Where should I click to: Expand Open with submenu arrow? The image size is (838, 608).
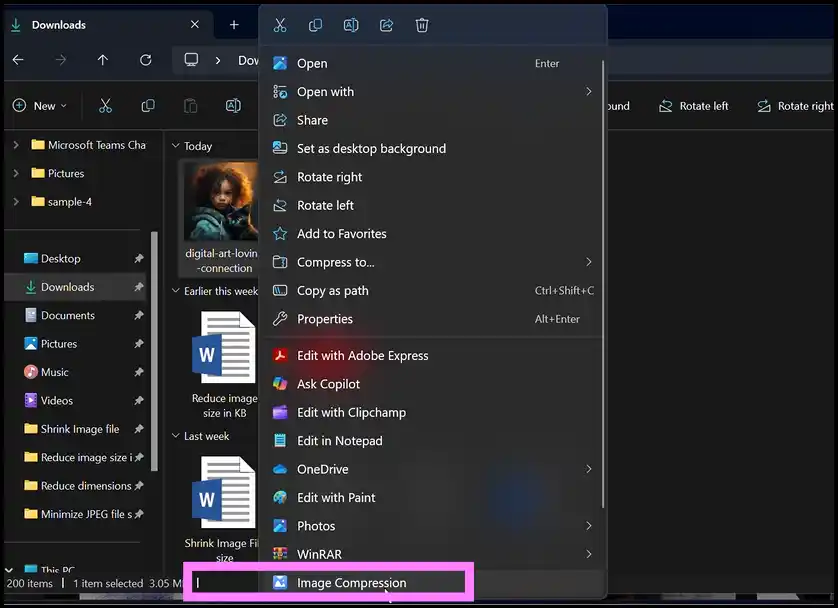click(x=588, y=92)
